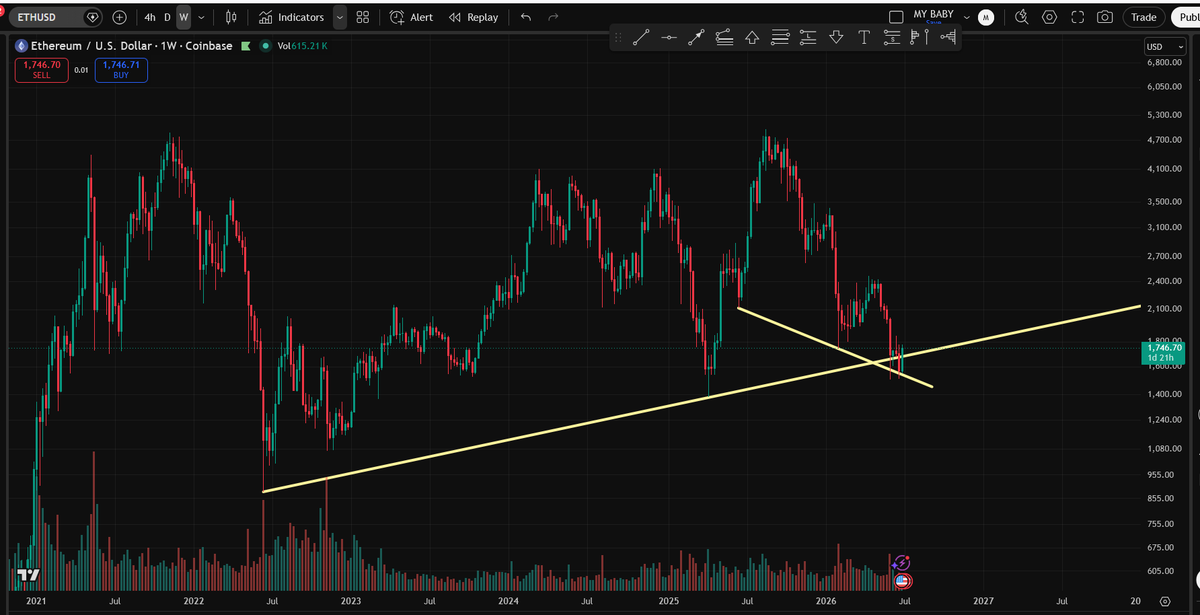Select the horizontal levels lines tool

[x=780, y=38]
